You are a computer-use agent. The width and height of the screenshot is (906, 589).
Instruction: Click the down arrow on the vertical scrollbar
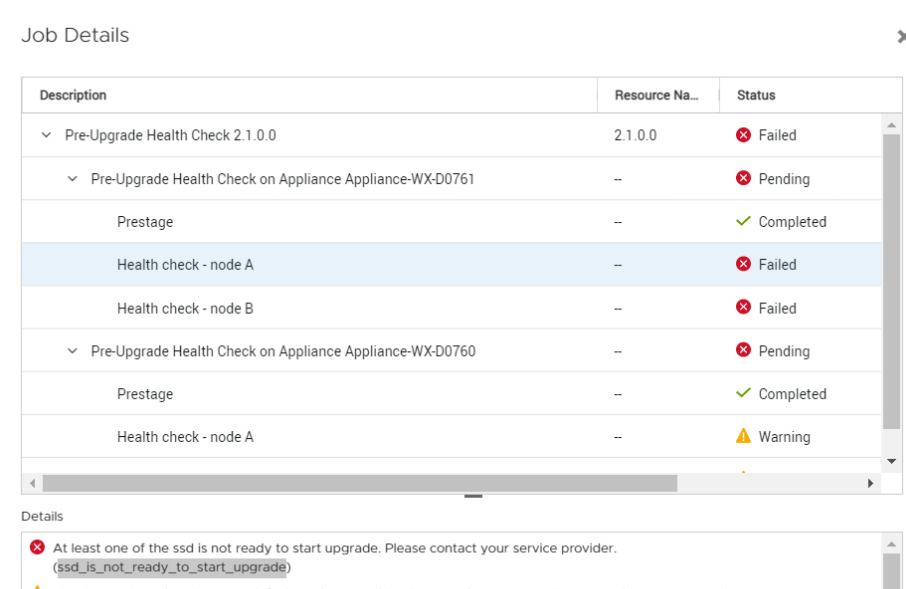pyautogui.click(x=892, y=461)
